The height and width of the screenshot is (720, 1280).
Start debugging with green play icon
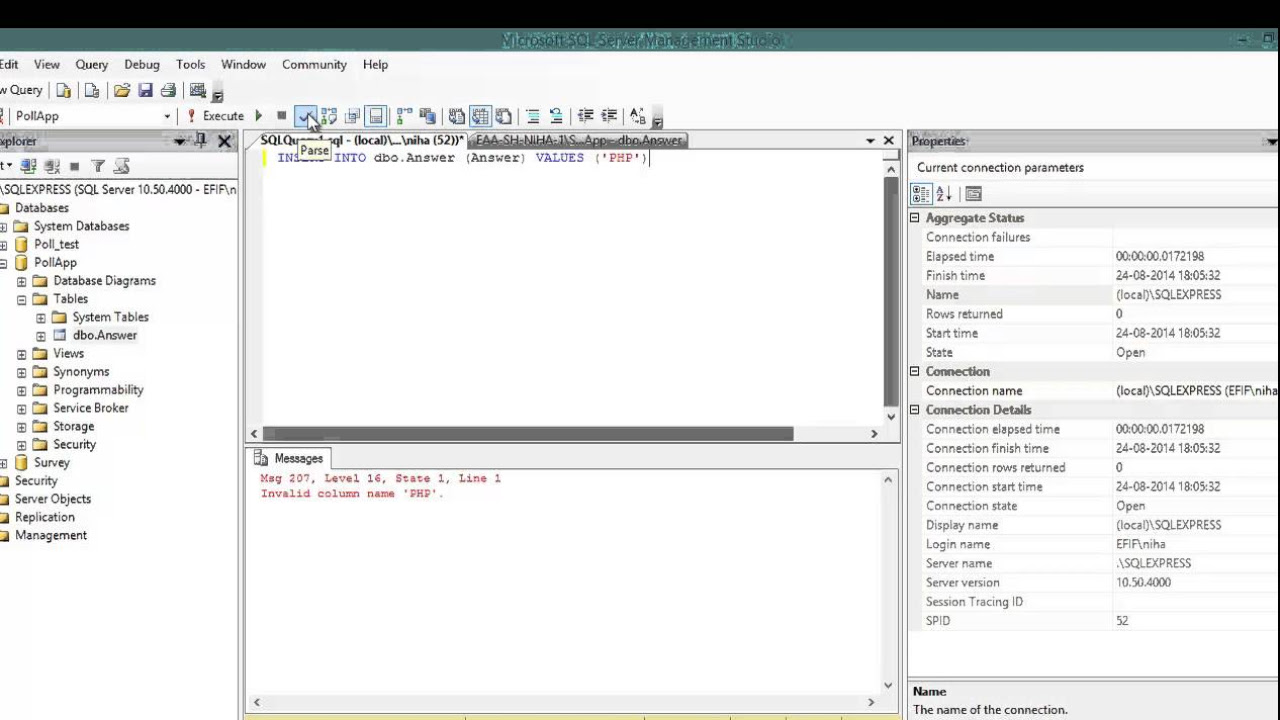click(x=259, y=116)
